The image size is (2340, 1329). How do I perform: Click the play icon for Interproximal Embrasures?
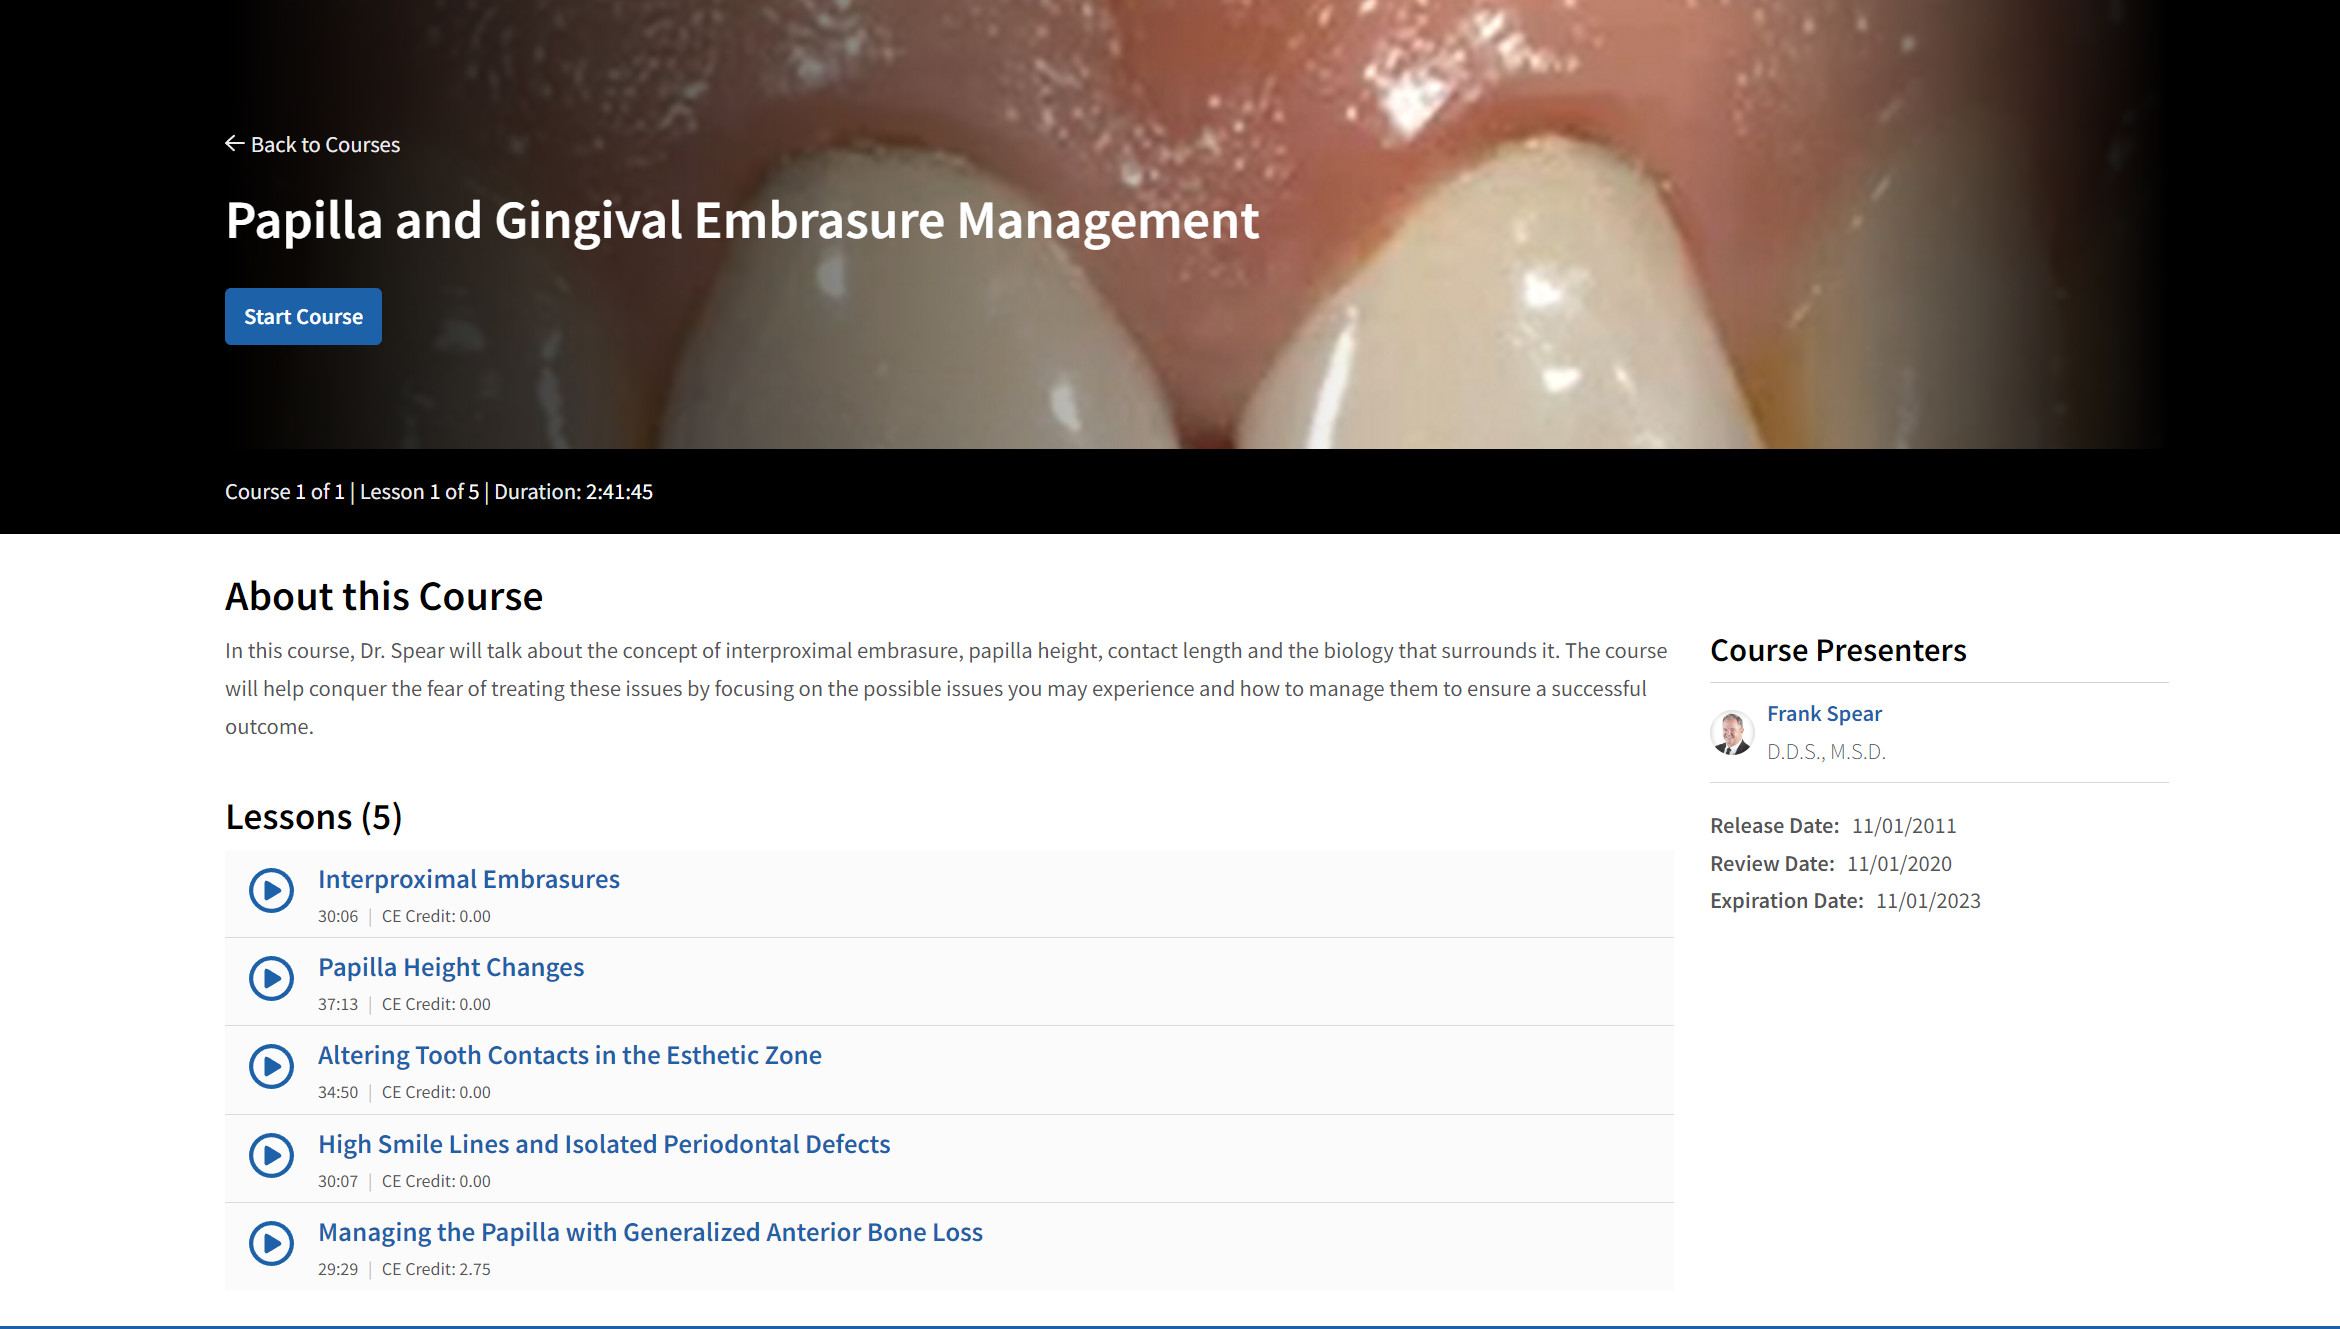271,890
